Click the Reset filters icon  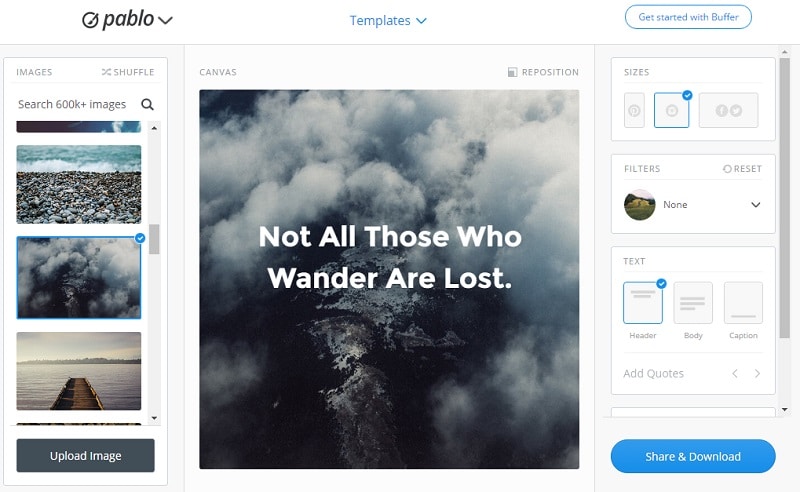click(x=727, y=168)
